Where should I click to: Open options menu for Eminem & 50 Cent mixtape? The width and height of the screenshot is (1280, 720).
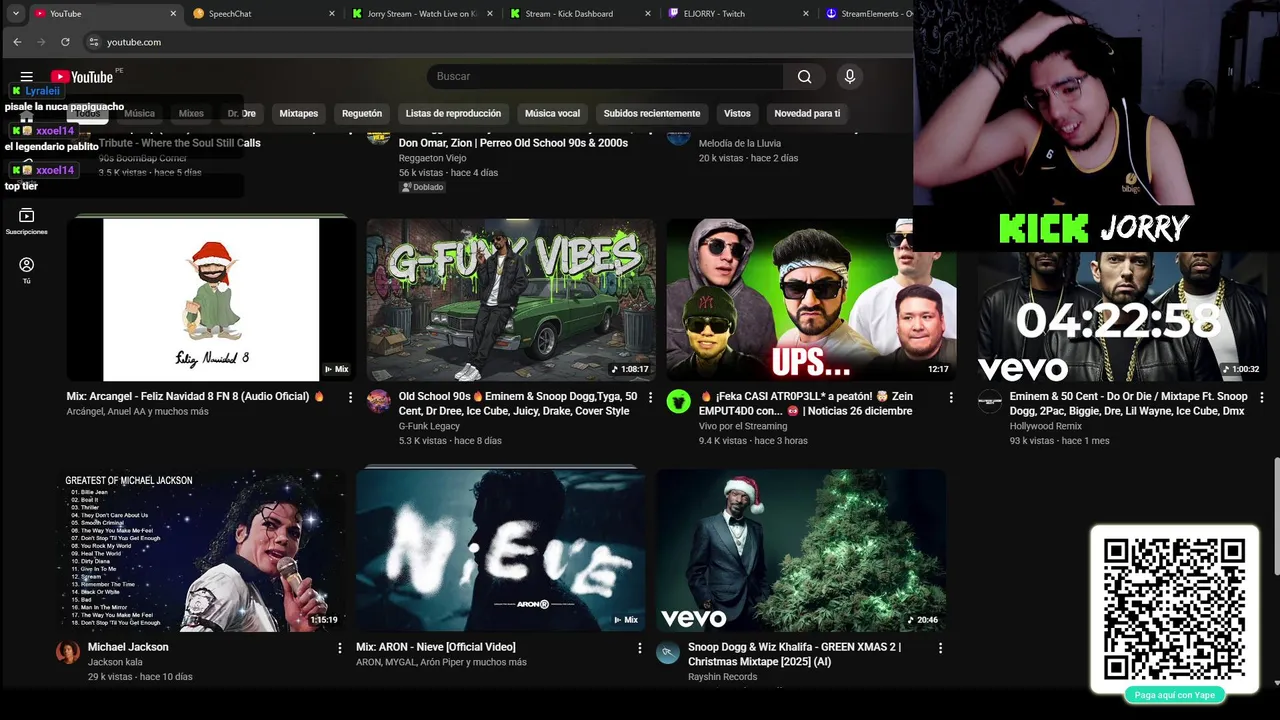click(1261, 397)
